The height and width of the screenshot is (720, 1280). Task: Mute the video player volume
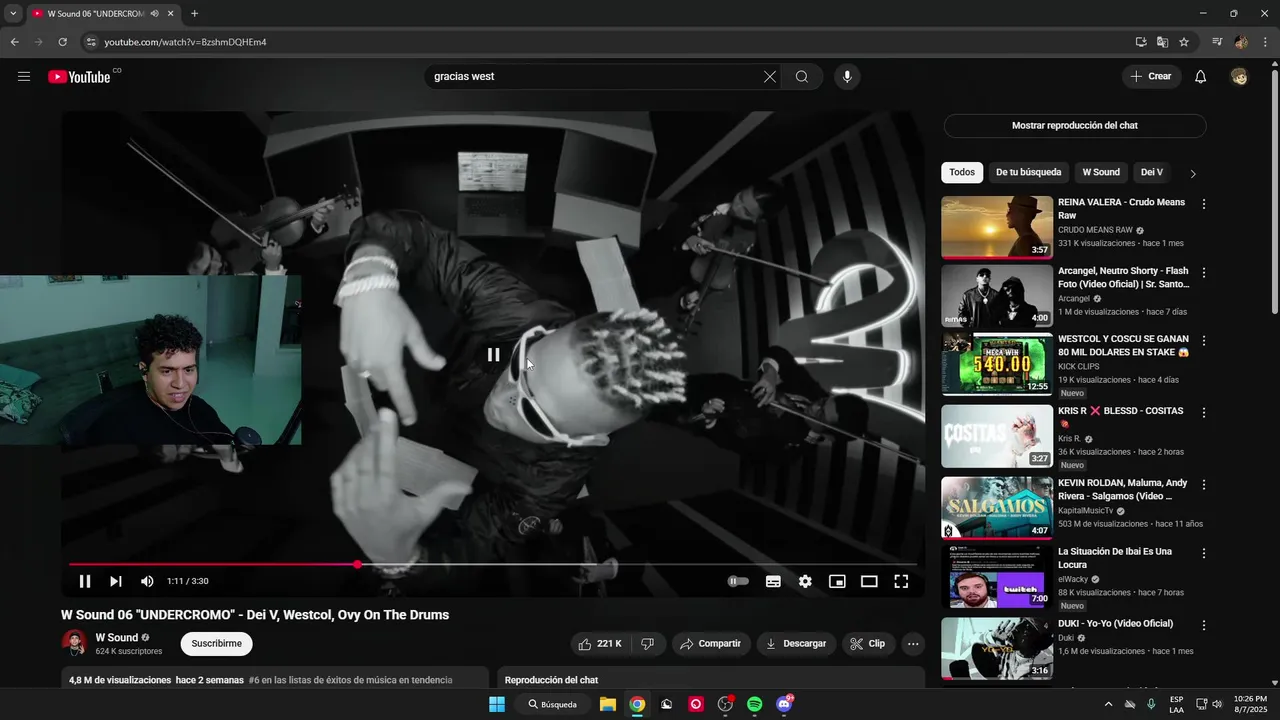point(147,581)
